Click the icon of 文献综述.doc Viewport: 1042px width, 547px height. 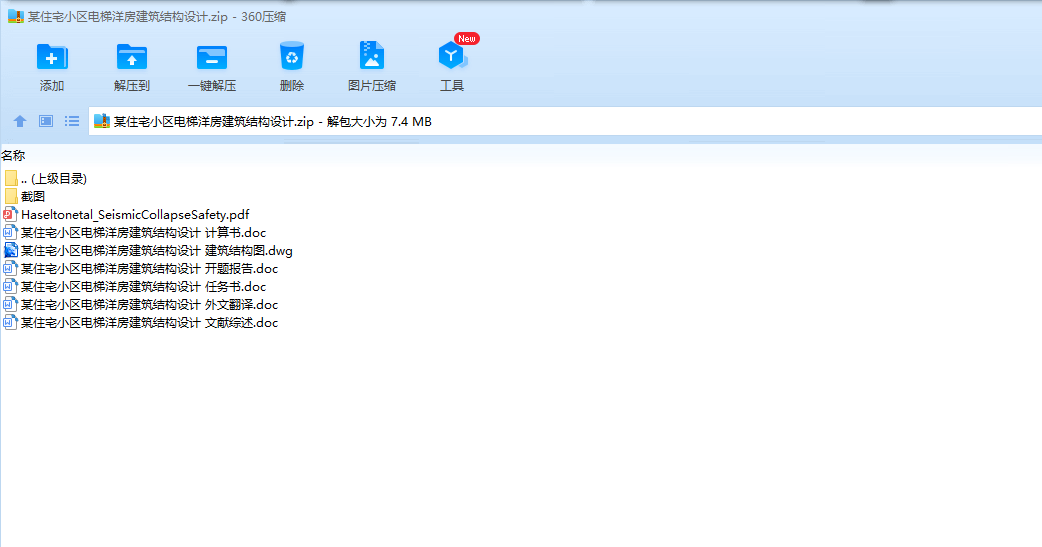point(10,322)
